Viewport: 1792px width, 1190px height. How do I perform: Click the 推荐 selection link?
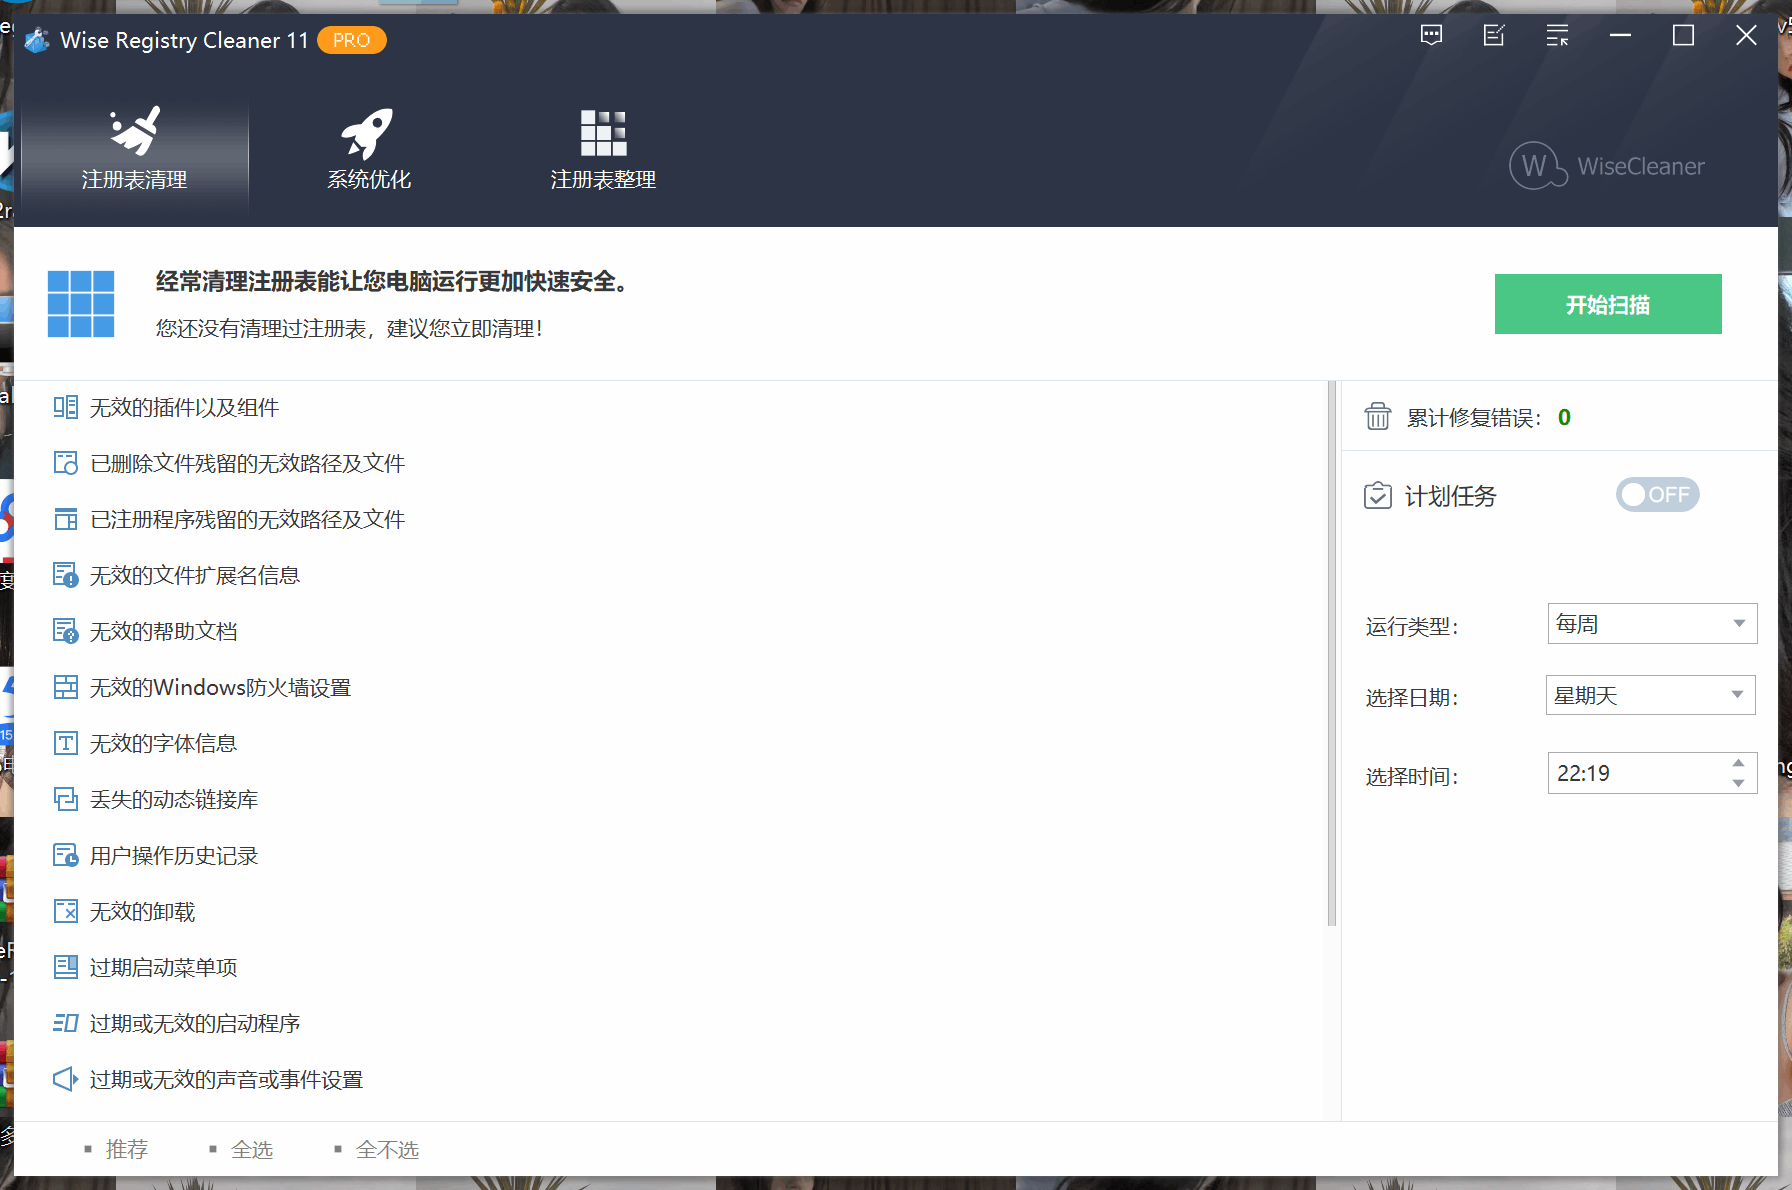coord(126,1150)
